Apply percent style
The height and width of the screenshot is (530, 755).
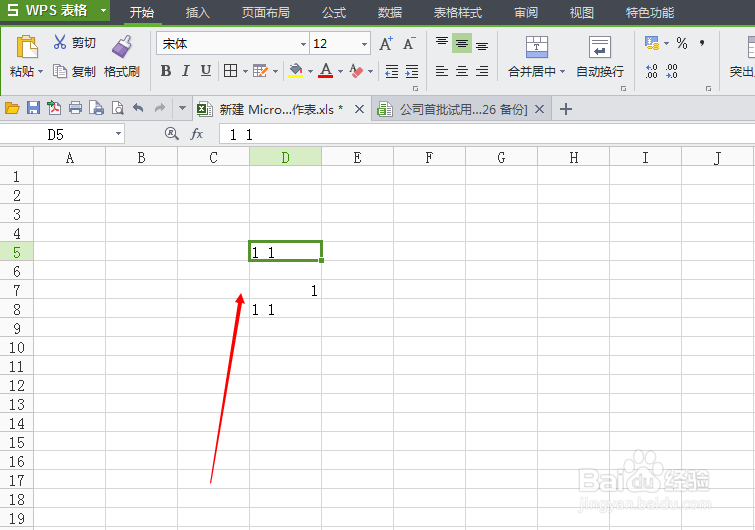682,43
